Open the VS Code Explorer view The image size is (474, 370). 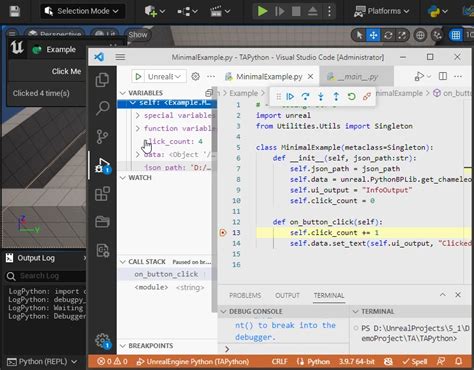tap(102, 80)
